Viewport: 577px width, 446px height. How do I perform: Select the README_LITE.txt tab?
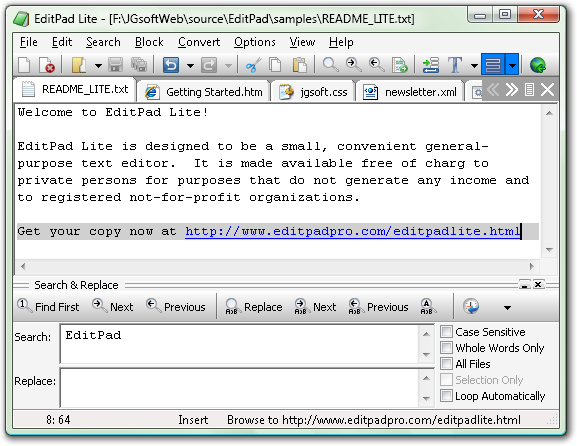tap(75, 89)
